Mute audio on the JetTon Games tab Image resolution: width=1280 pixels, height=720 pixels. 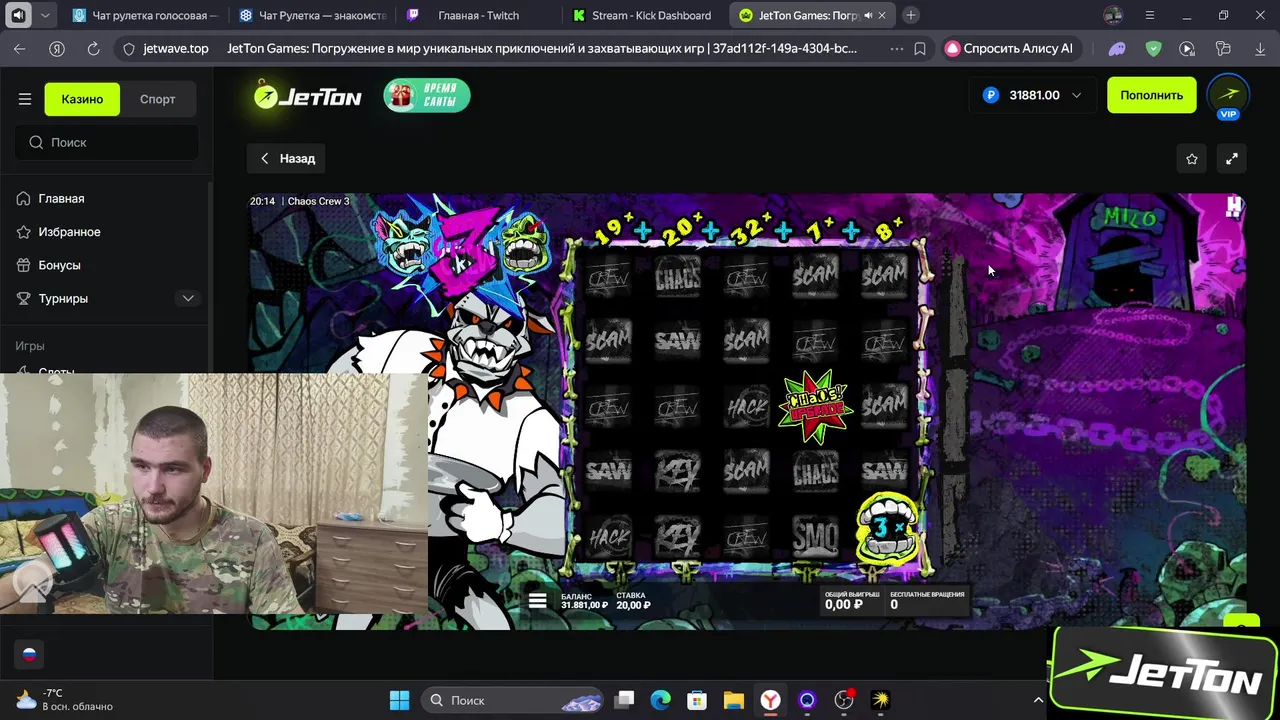coord(867,15)
